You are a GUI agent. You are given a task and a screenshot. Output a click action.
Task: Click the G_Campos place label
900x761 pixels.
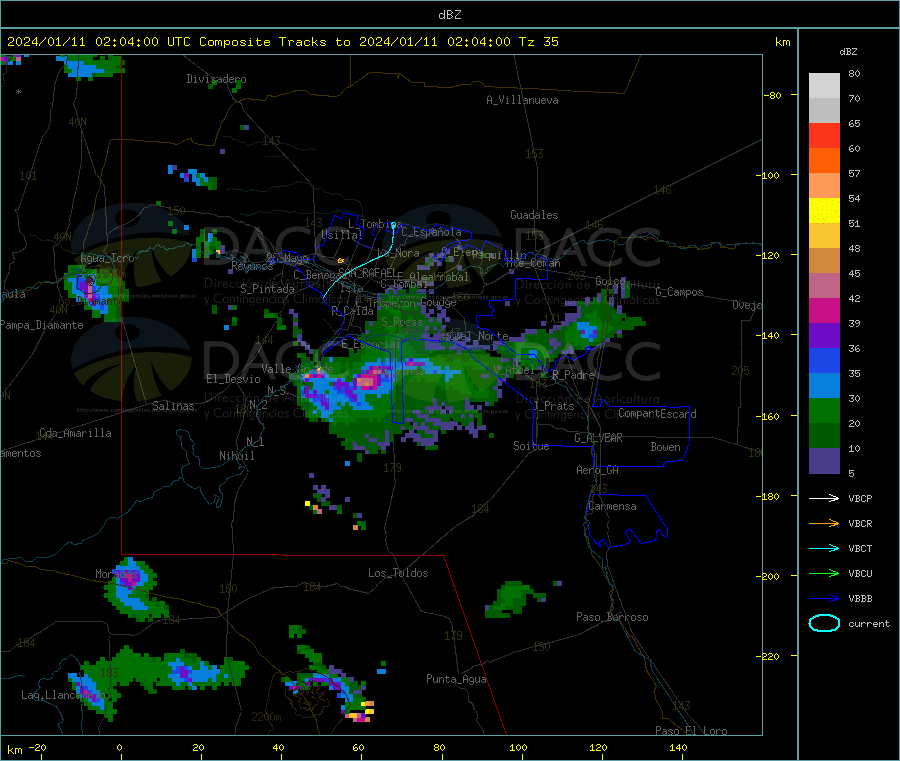[x=680, y=292]
